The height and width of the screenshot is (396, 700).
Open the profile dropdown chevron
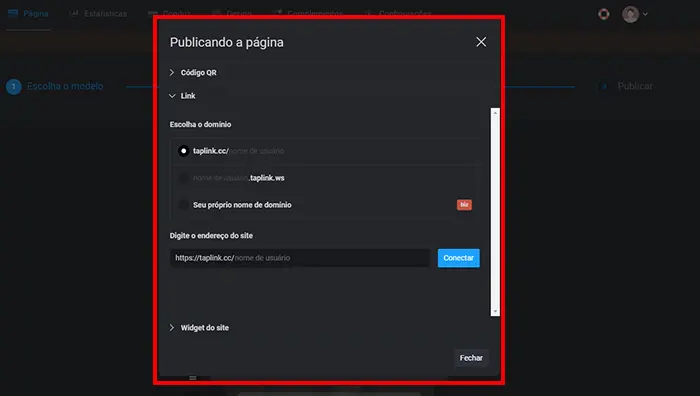tap(645, 14)
